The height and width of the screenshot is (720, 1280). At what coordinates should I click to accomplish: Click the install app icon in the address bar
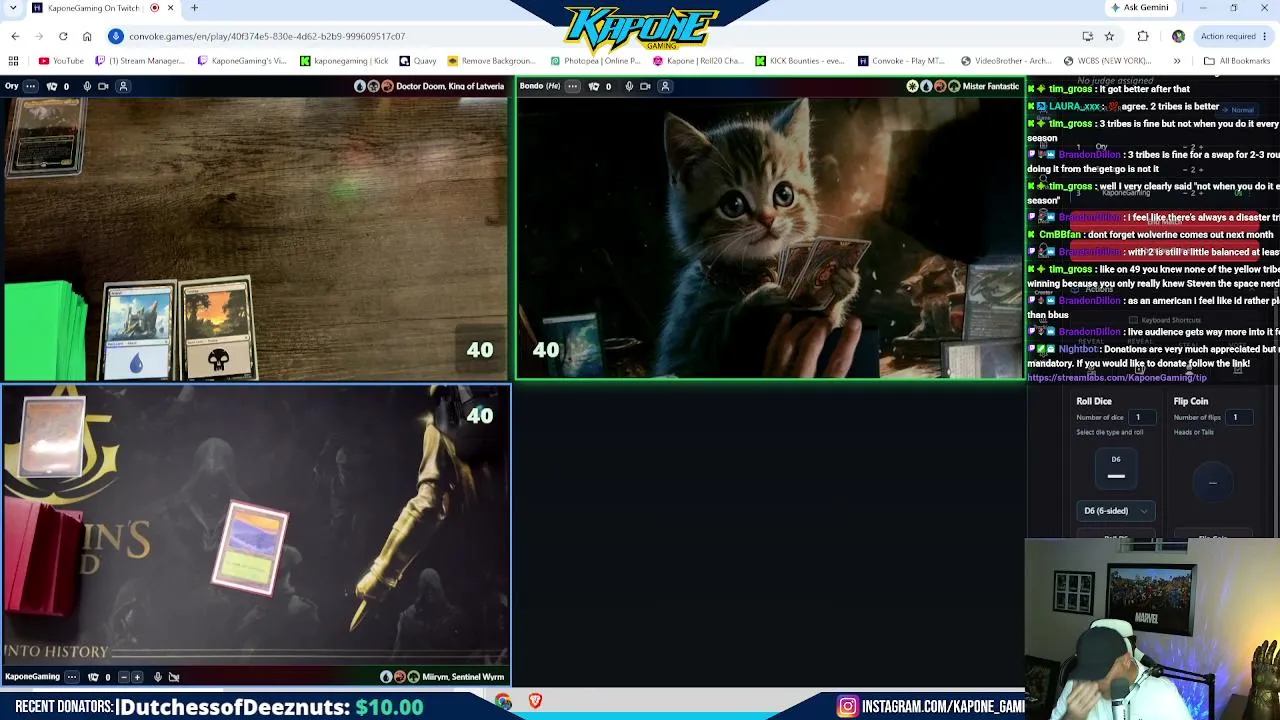click(1088, 36)
